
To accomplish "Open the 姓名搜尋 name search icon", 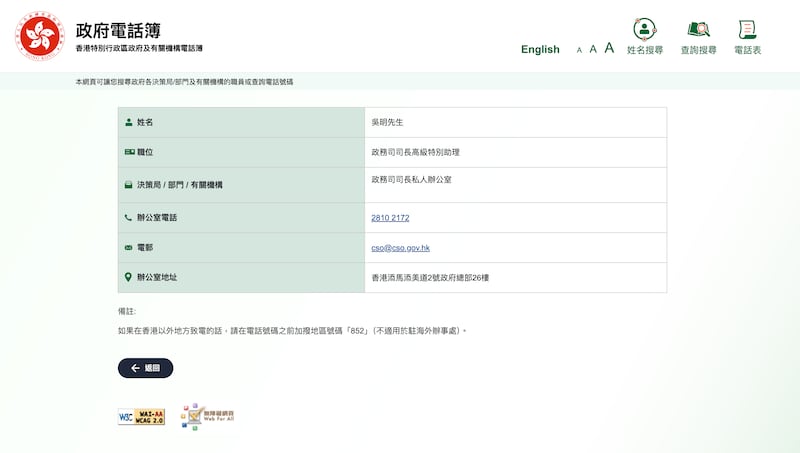I will click(645, 29).
